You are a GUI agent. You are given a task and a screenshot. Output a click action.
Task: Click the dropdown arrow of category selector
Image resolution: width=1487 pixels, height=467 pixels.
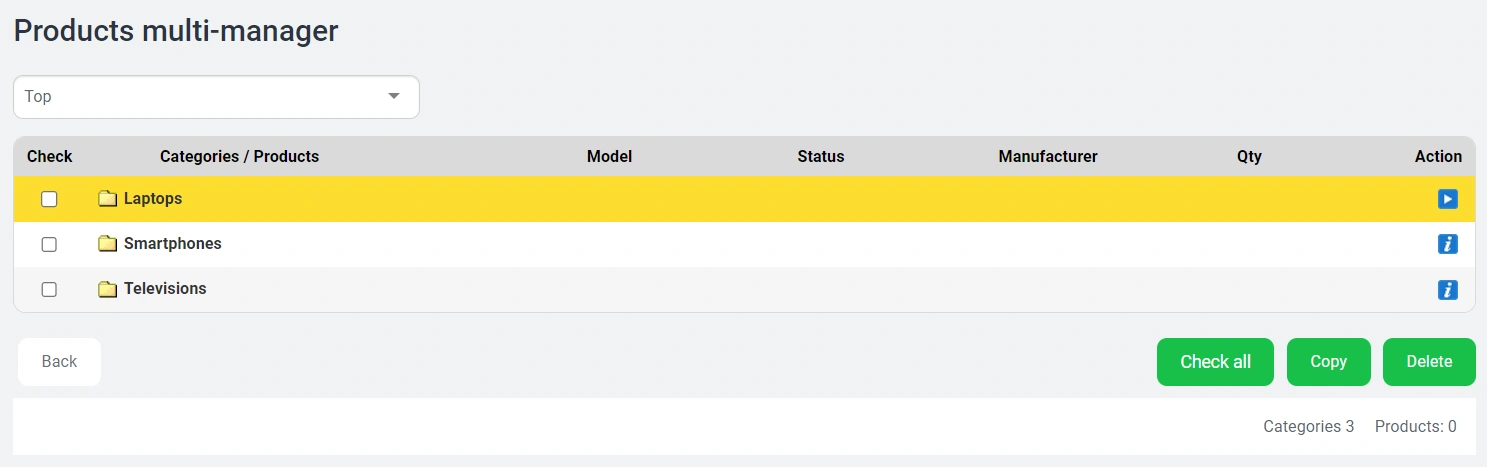tap(394, 96)
